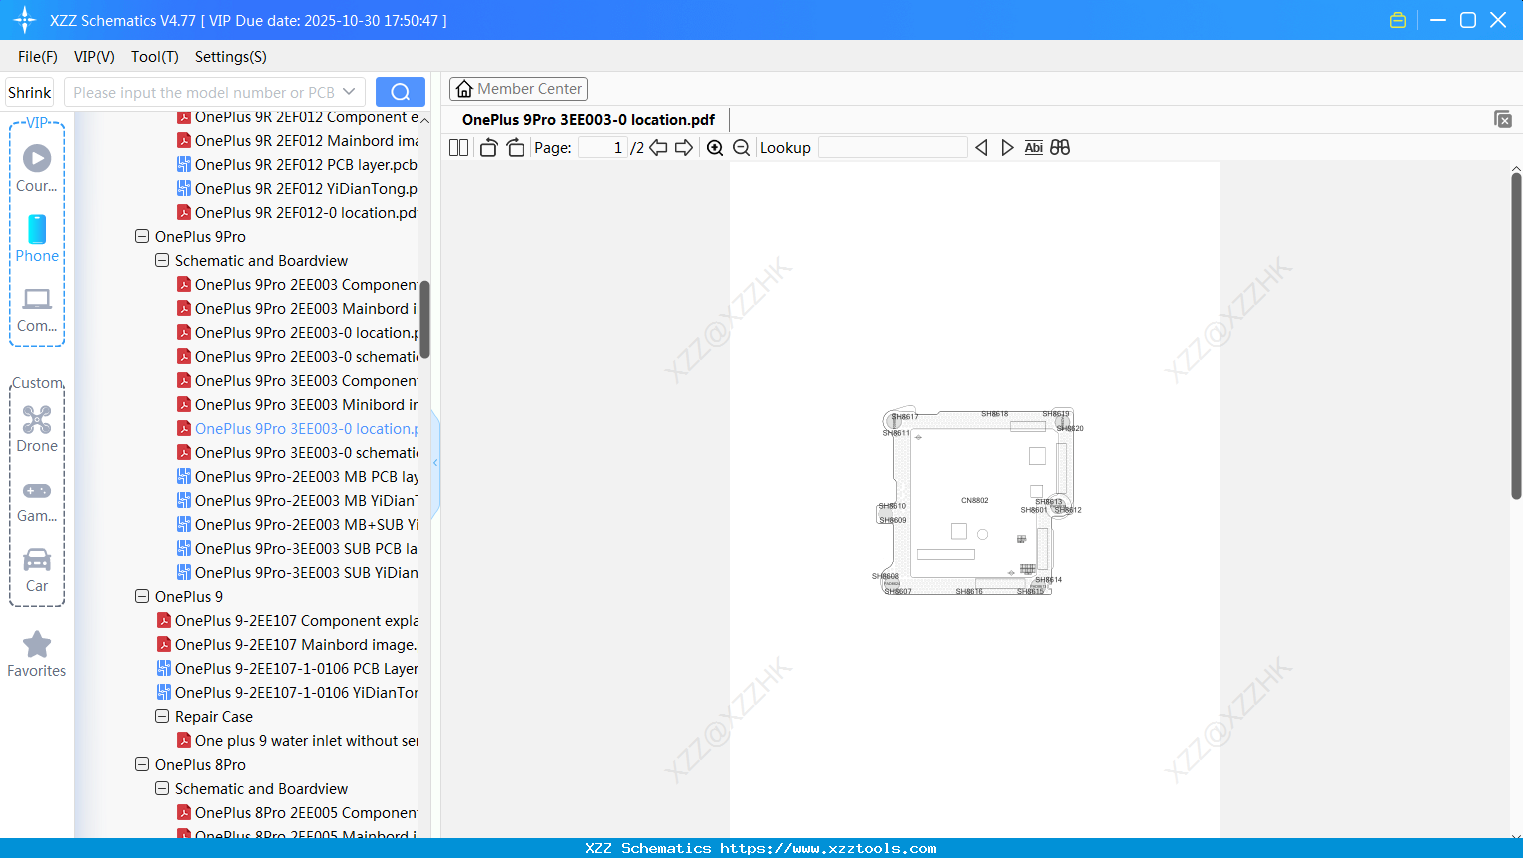This screenshot has width=1523, height=858.
Task: Select the Phone category icon
Action: 37,238
